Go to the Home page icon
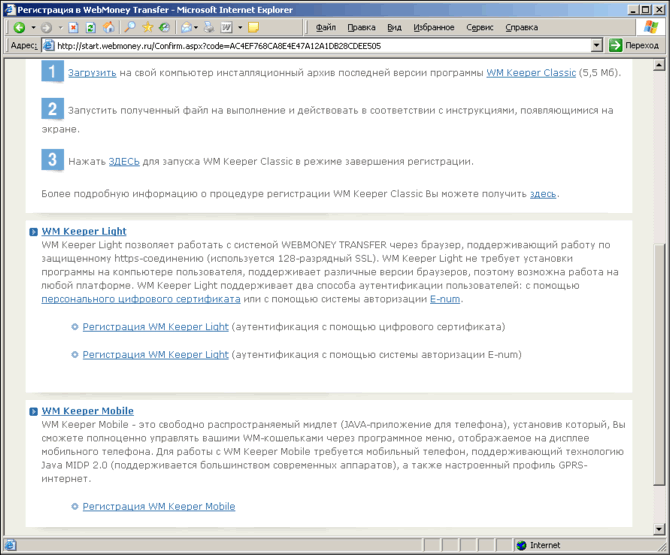The image size is (670, 555). [x=109, y=27]
